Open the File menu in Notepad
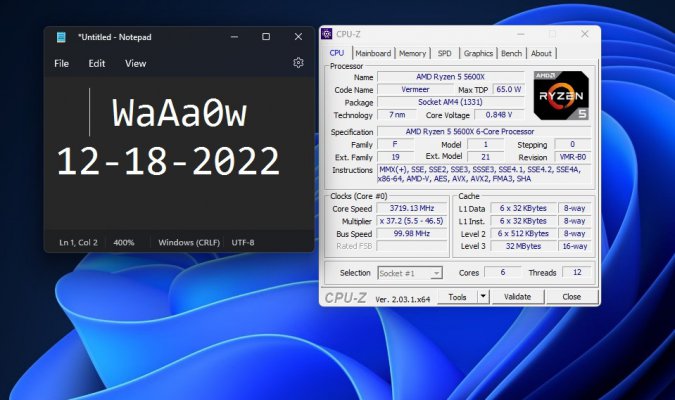This screenshot has width=675, height=400. 62,63
